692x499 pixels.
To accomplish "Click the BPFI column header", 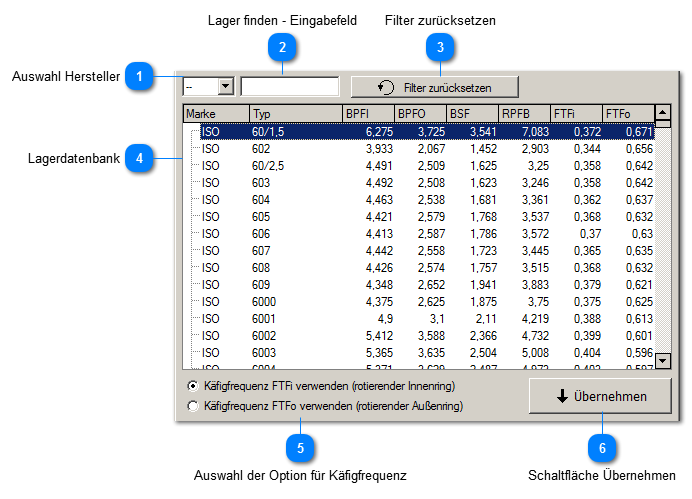I will (x=368, y=114).
